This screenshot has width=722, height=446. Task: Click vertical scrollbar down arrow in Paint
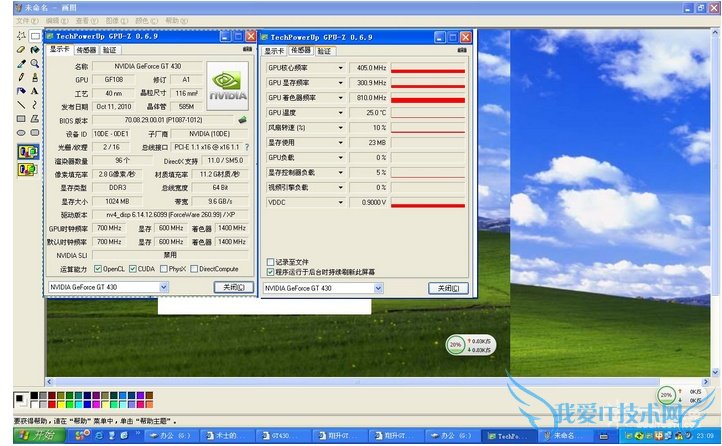[x=715, y=372]
